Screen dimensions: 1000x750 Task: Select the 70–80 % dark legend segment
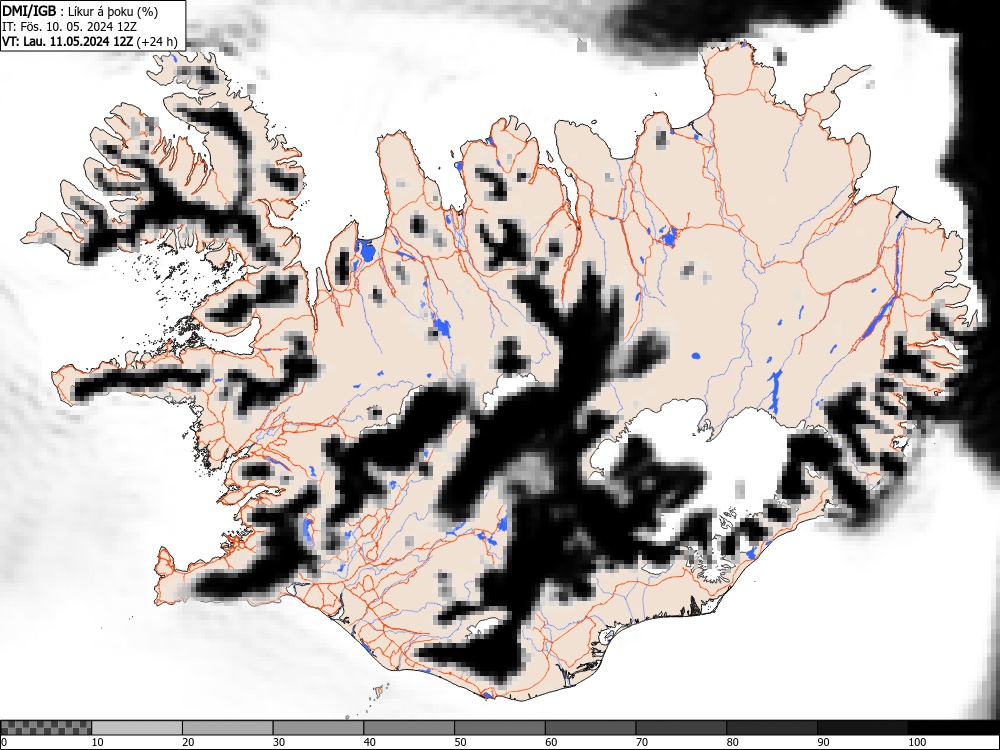(x=681, y=728)
